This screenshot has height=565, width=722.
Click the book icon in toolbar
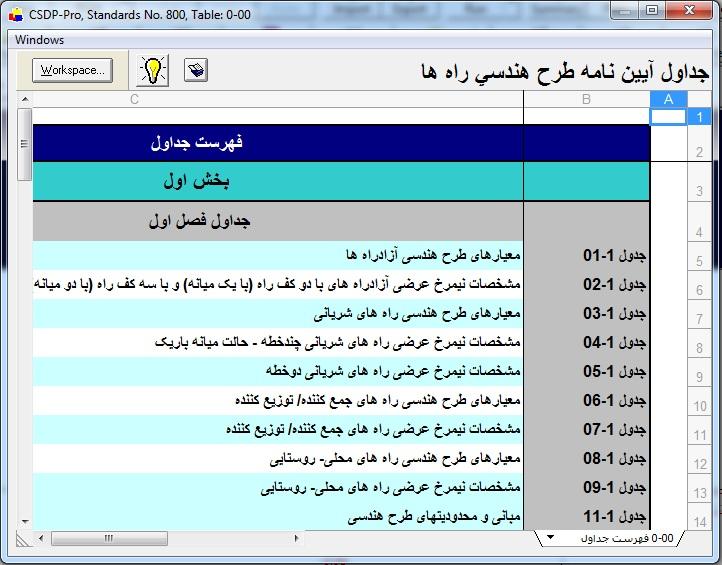tap(196, 70)
